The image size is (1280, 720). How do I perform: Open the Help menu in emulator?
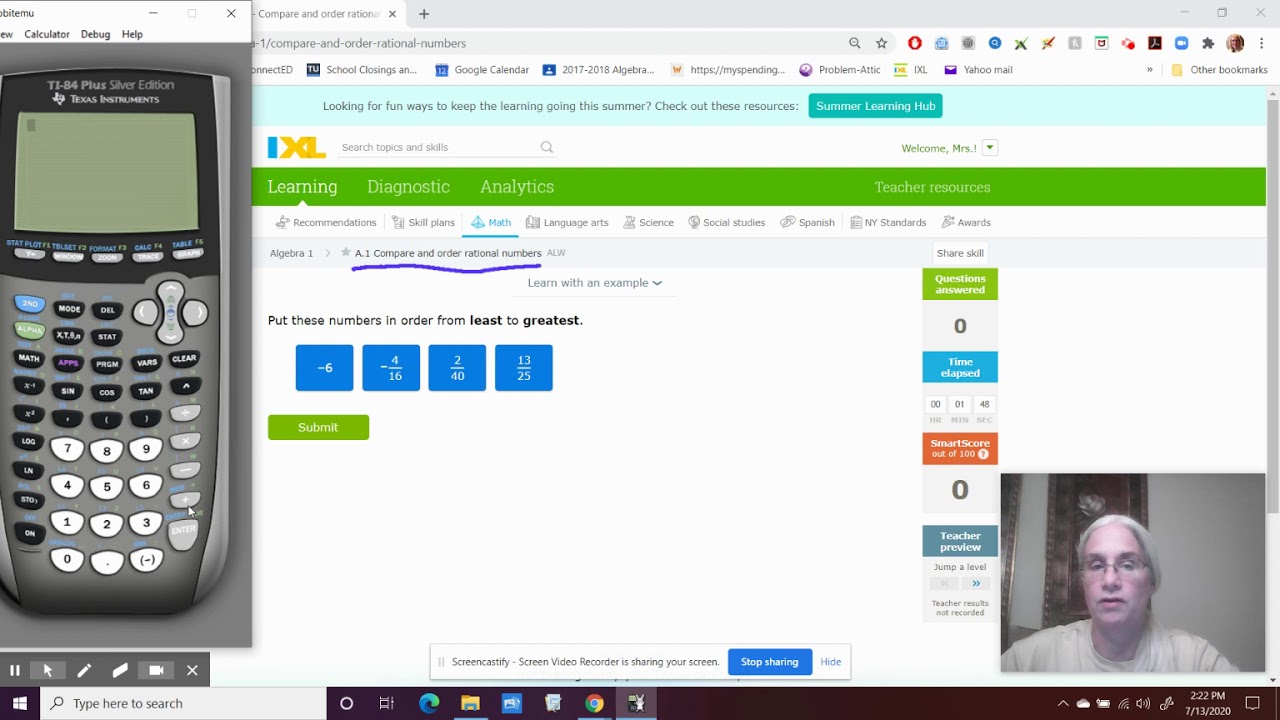(132, 34)
